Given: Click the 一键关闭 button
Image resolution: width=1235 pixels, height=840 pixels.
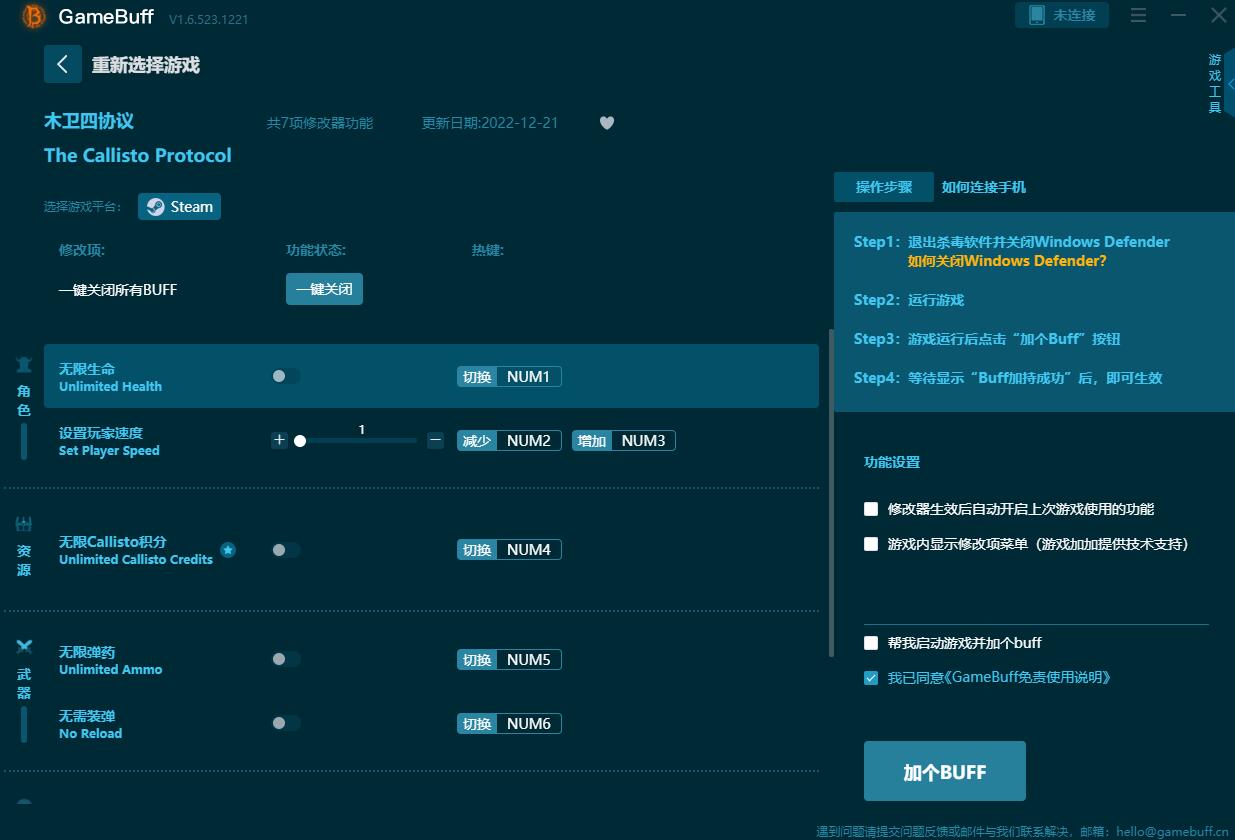Looking at the screenshot, I should [x=324, y=289].
